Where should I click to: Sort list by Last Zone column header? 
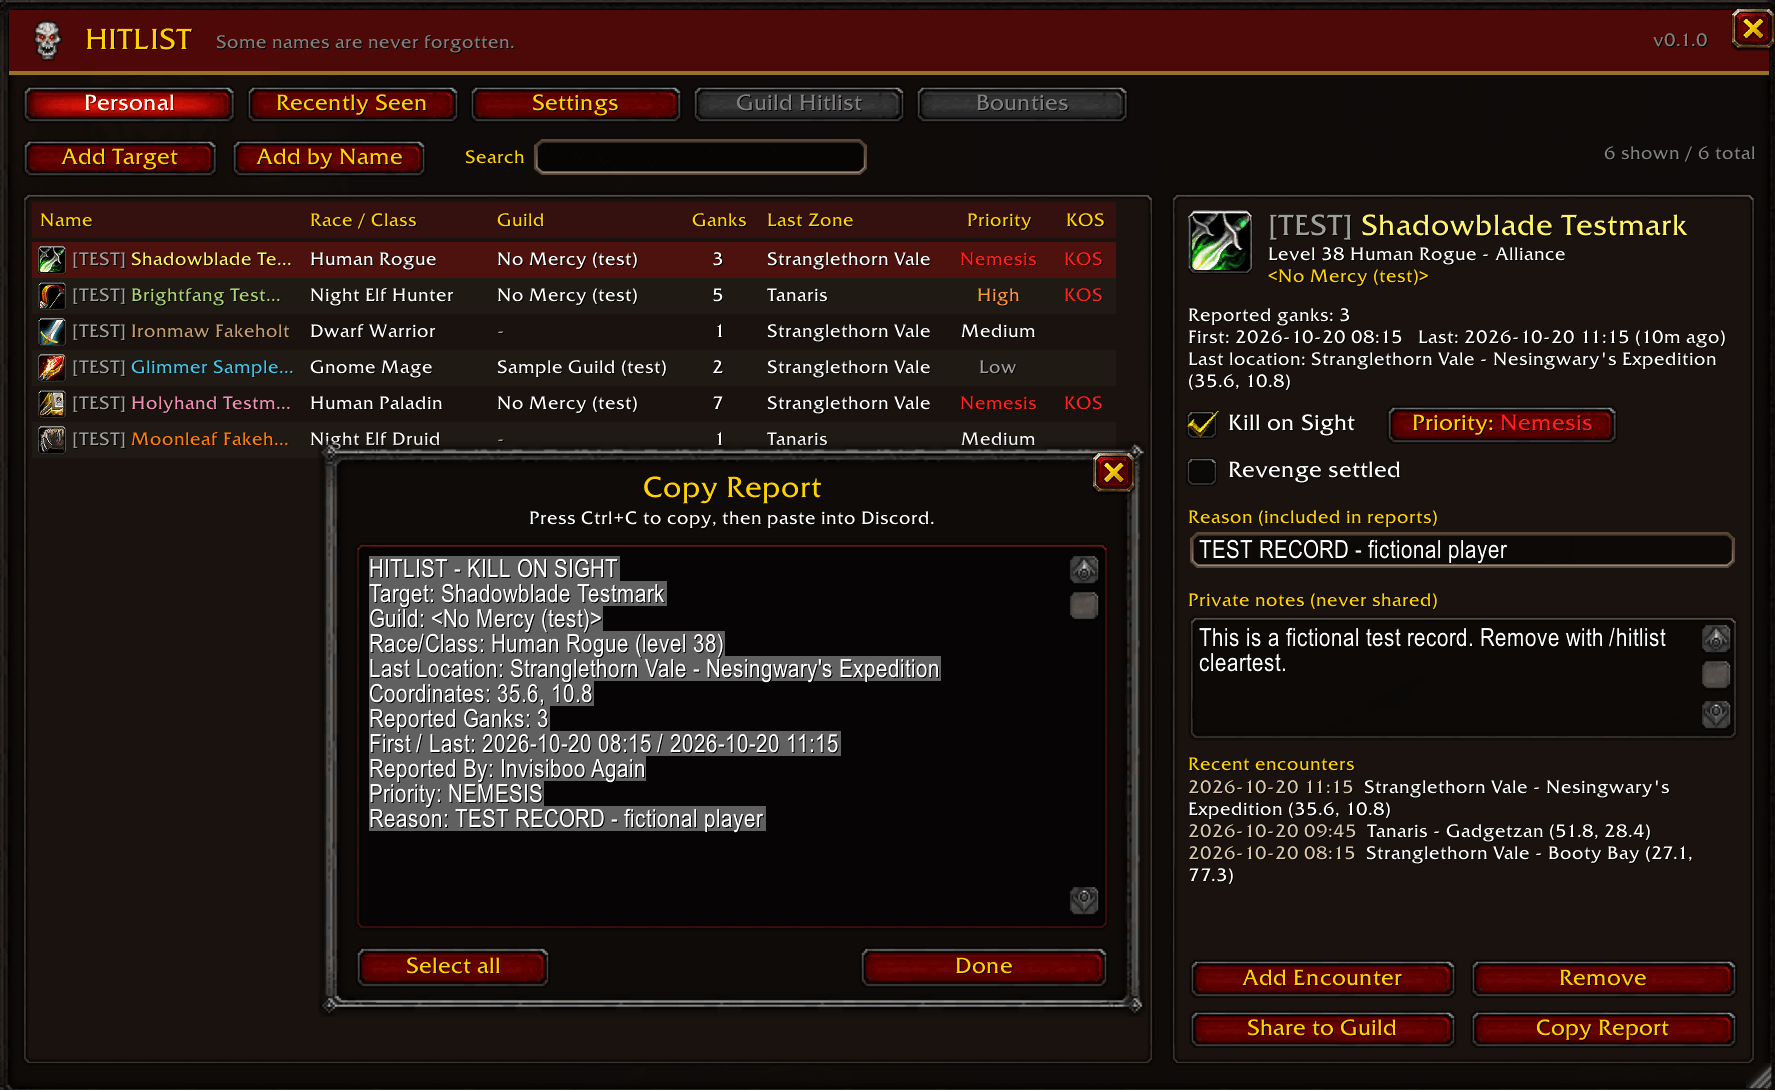pos(810,220)
